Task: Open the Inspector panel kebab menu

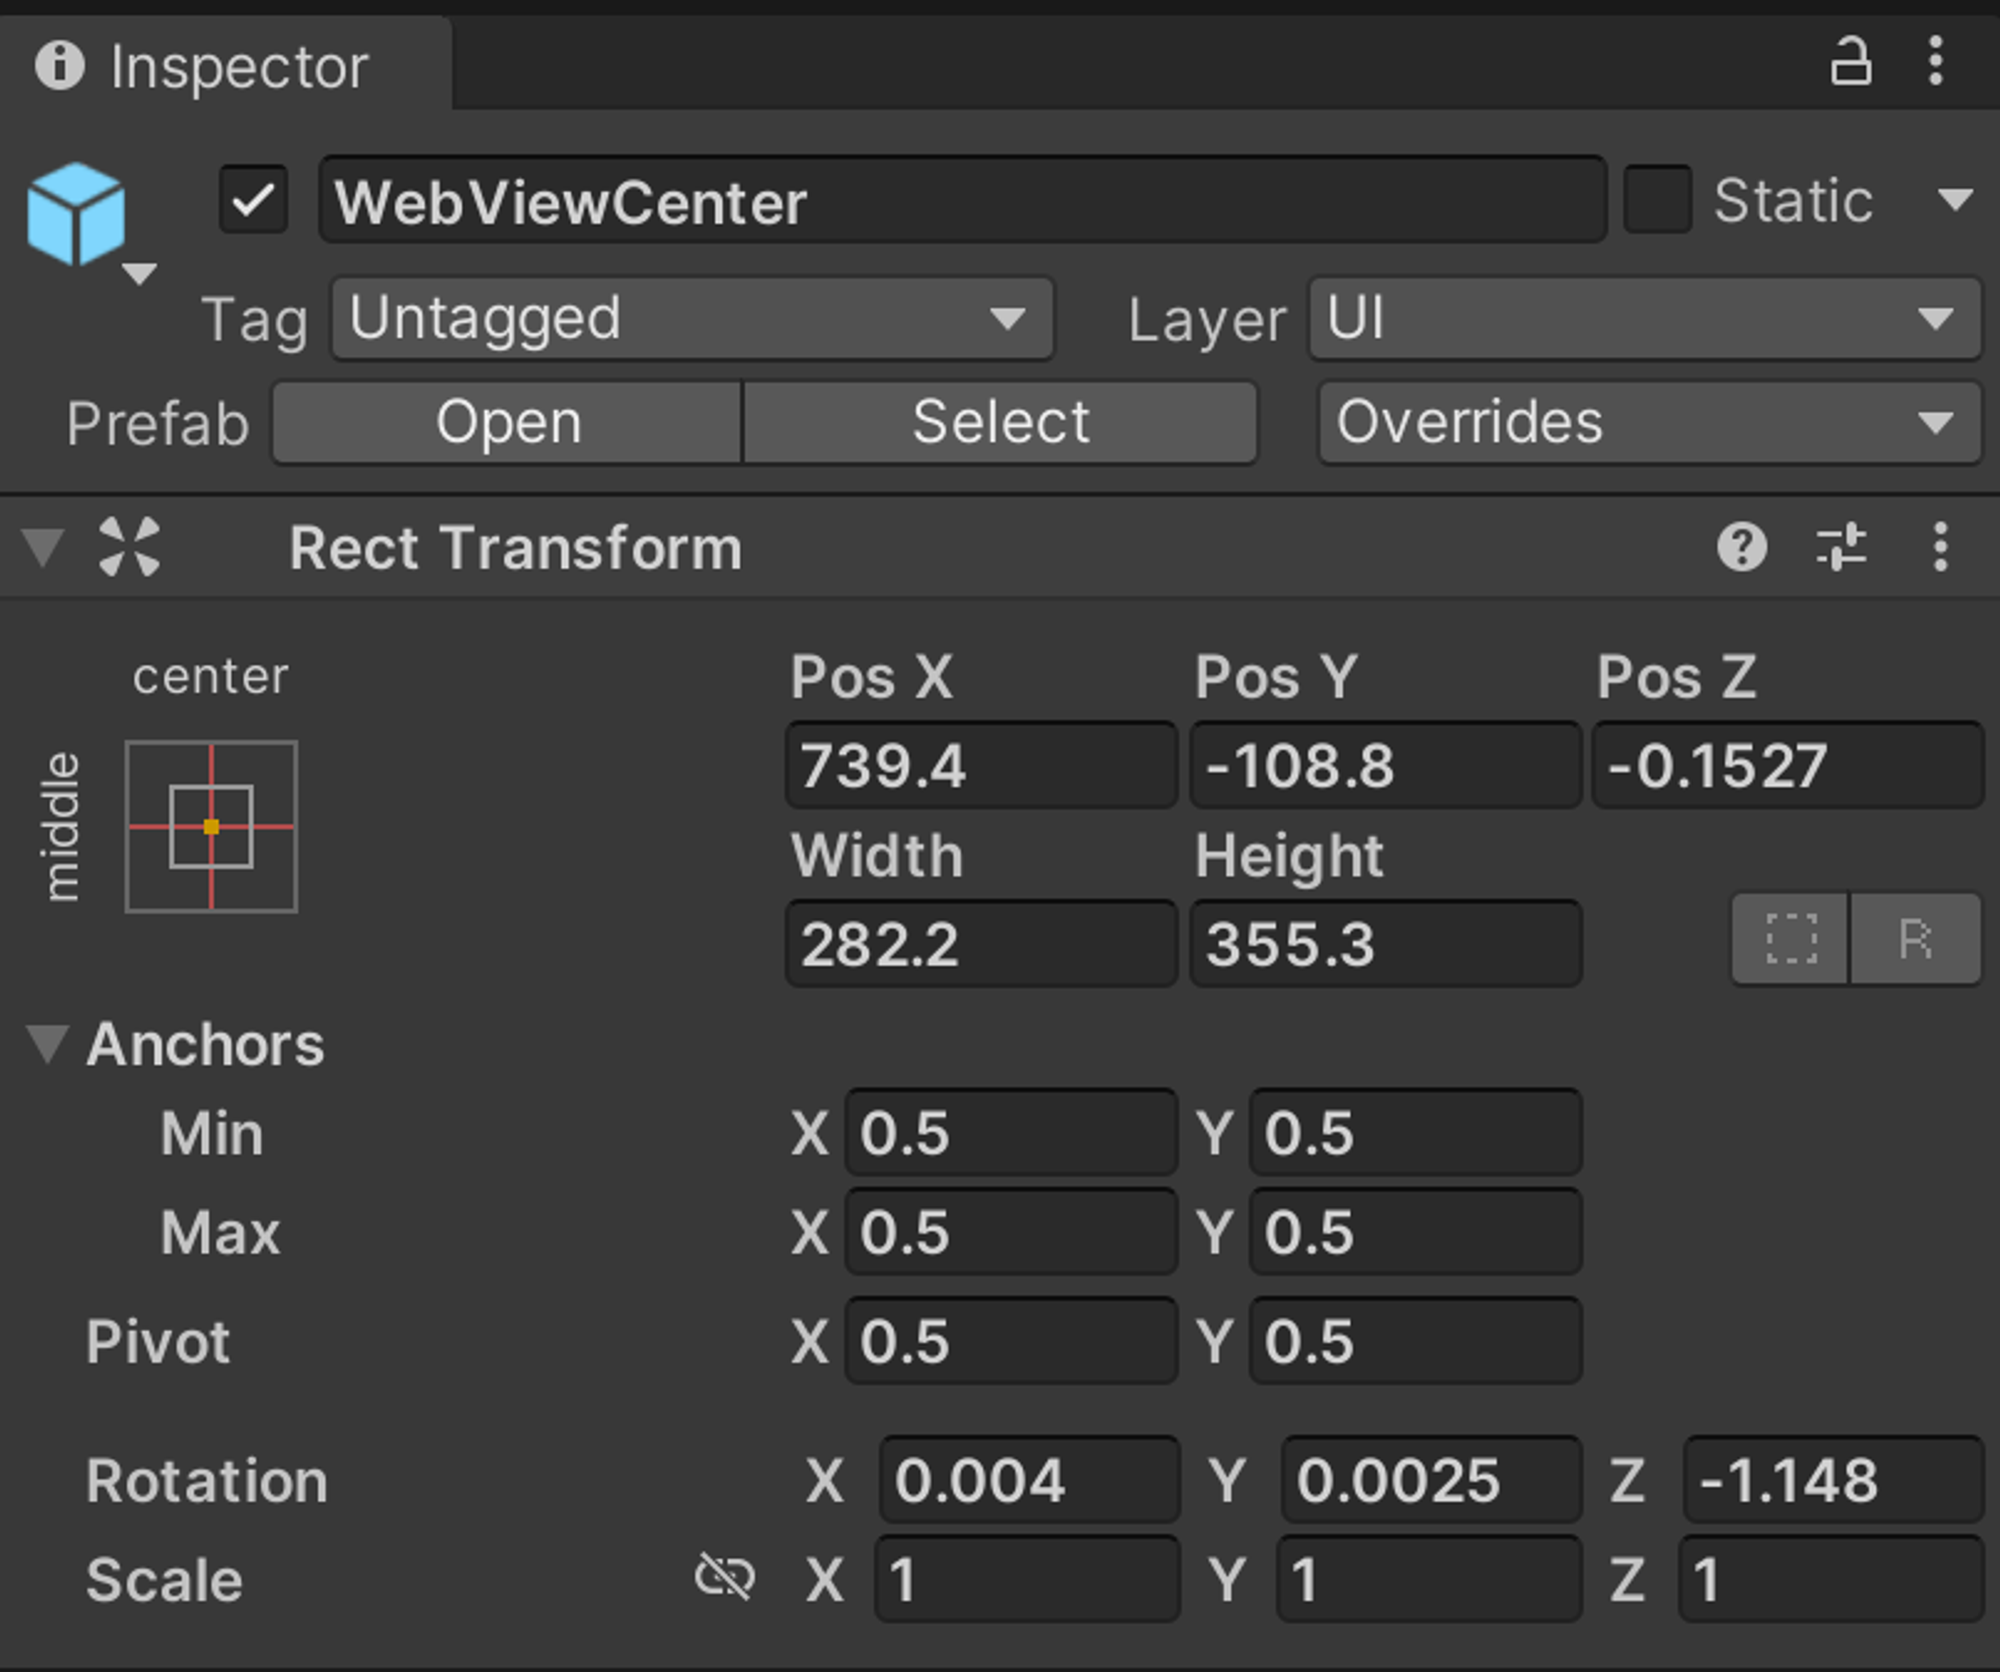Action: (1936, 62)
